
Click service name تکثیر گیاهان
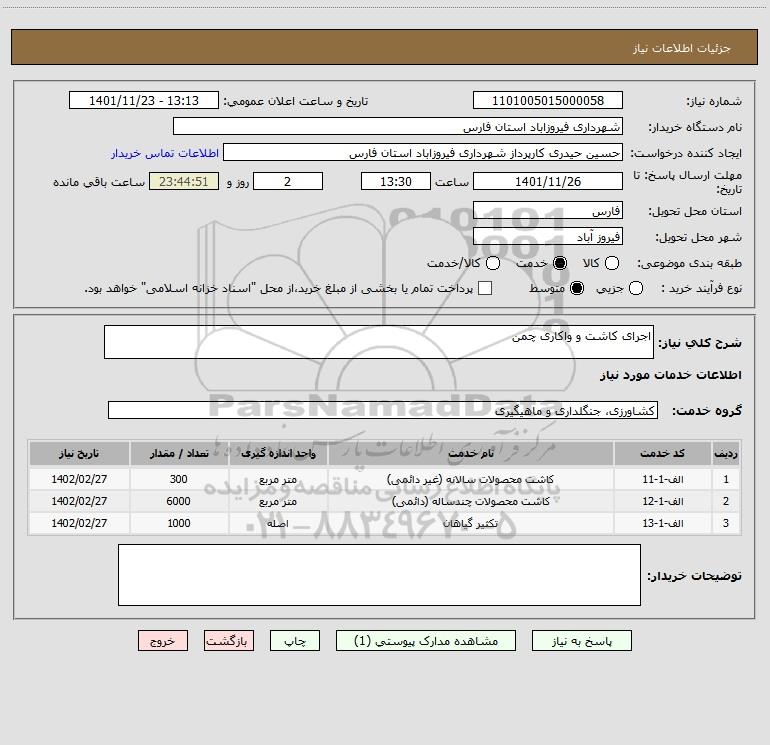coord(470,524)
